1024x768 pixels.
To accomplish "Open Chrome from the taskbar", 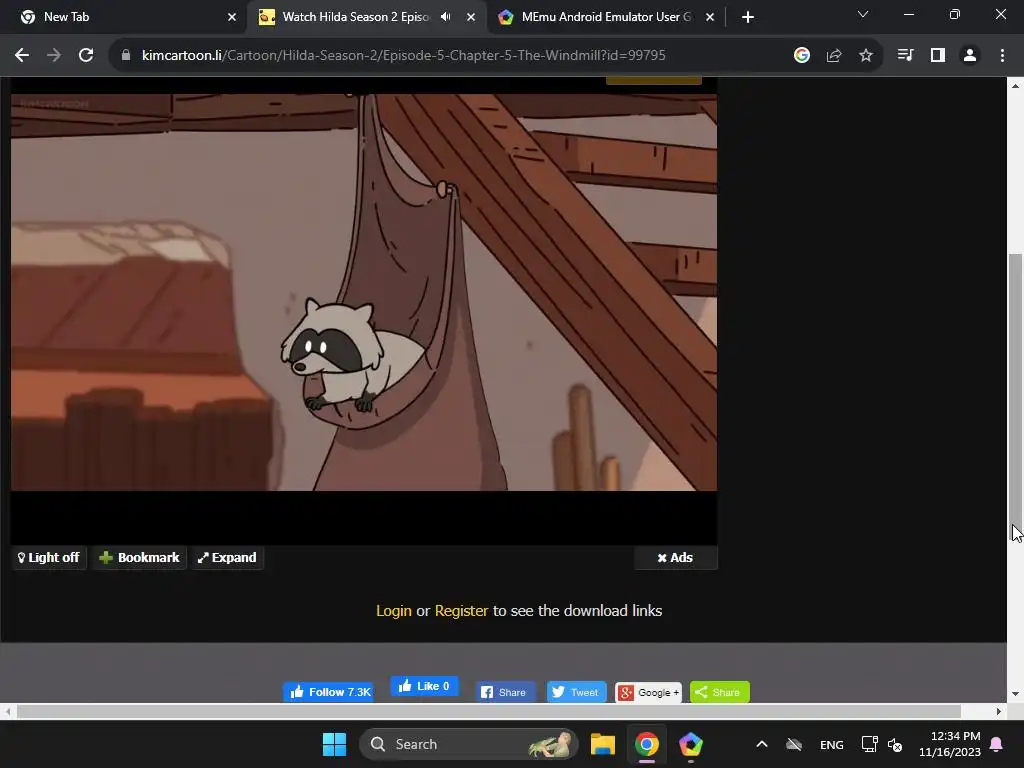I will pyautogui.click(x=647, y=744).
